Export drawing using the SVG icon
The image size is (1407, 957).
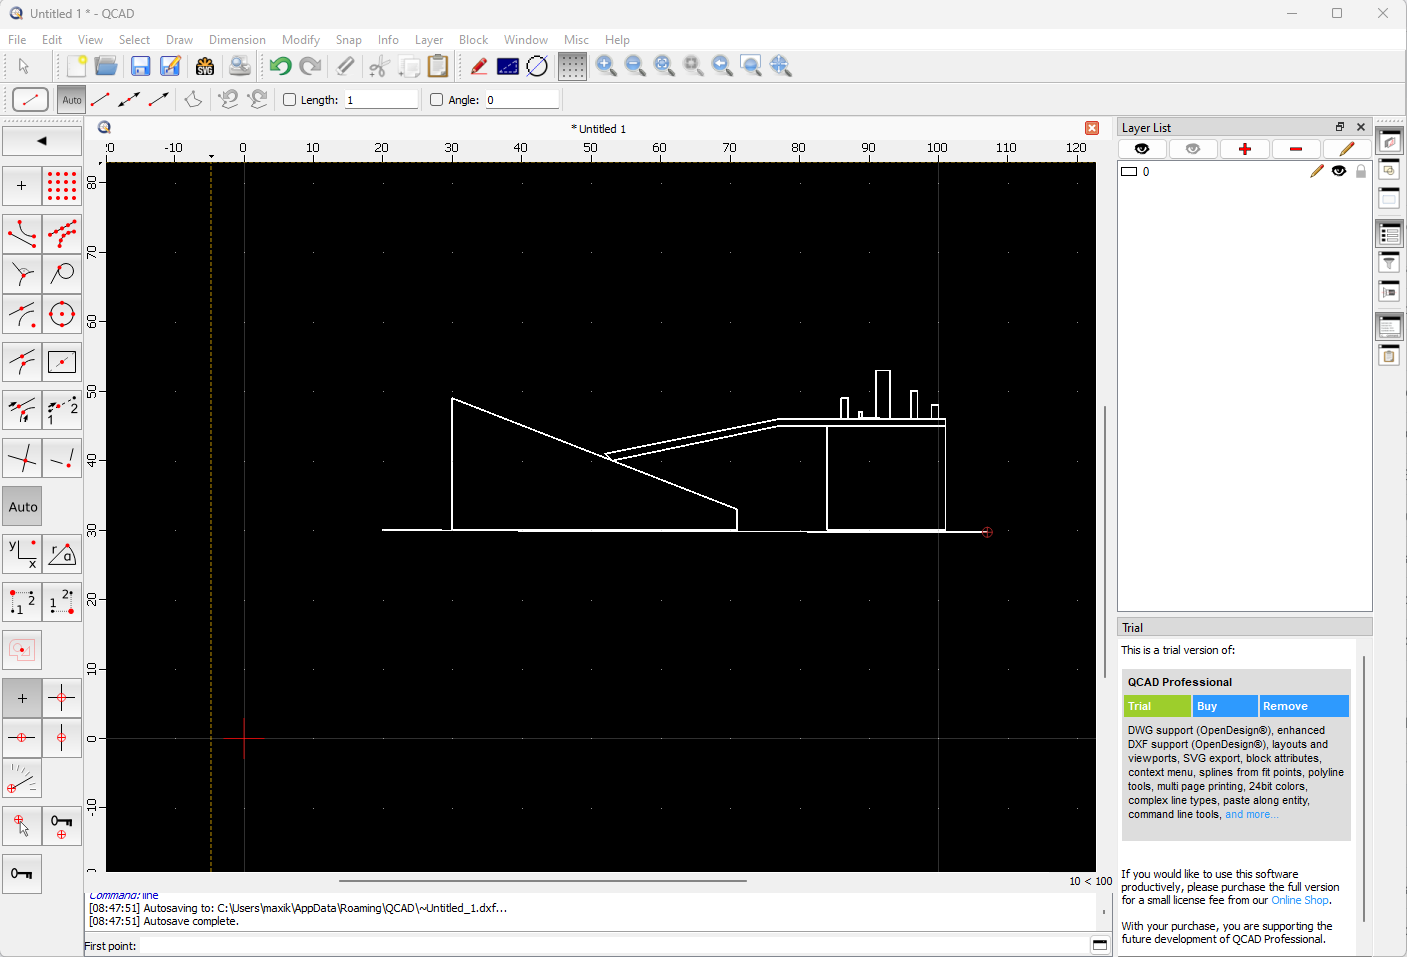pos(205,66)
